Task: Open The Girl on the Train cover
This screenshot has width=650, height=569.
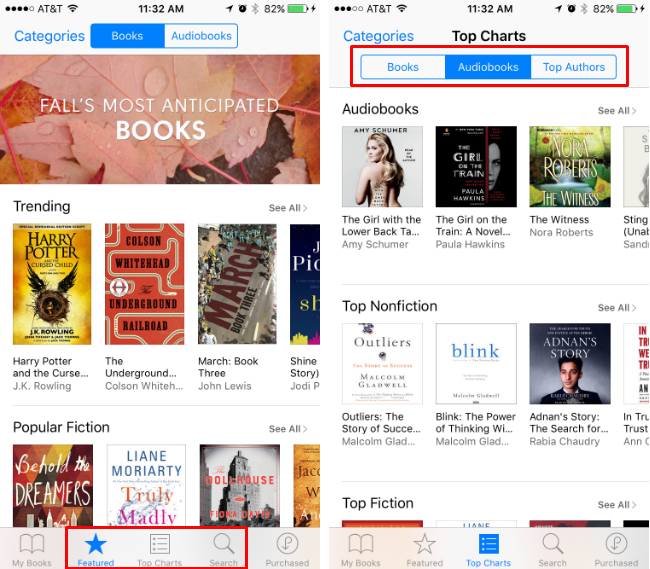Action: pos(476,167)
